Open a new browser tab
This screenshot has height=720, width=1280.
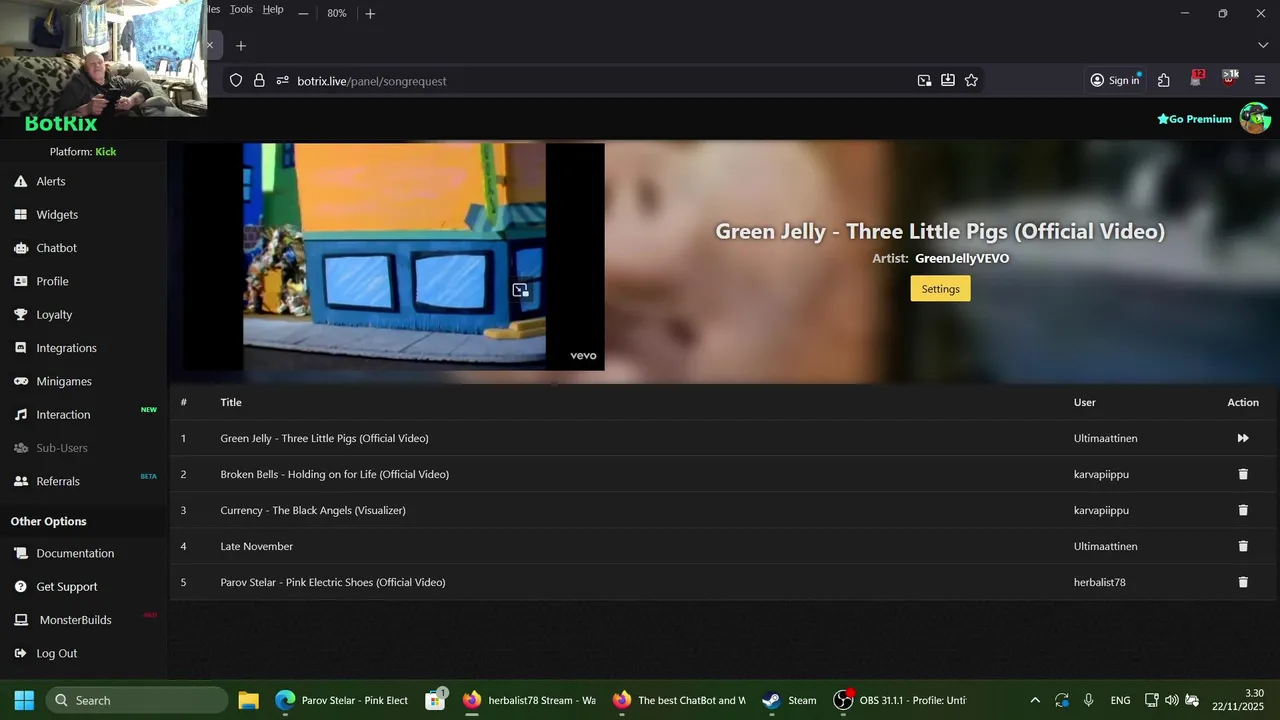coord(240,46)
